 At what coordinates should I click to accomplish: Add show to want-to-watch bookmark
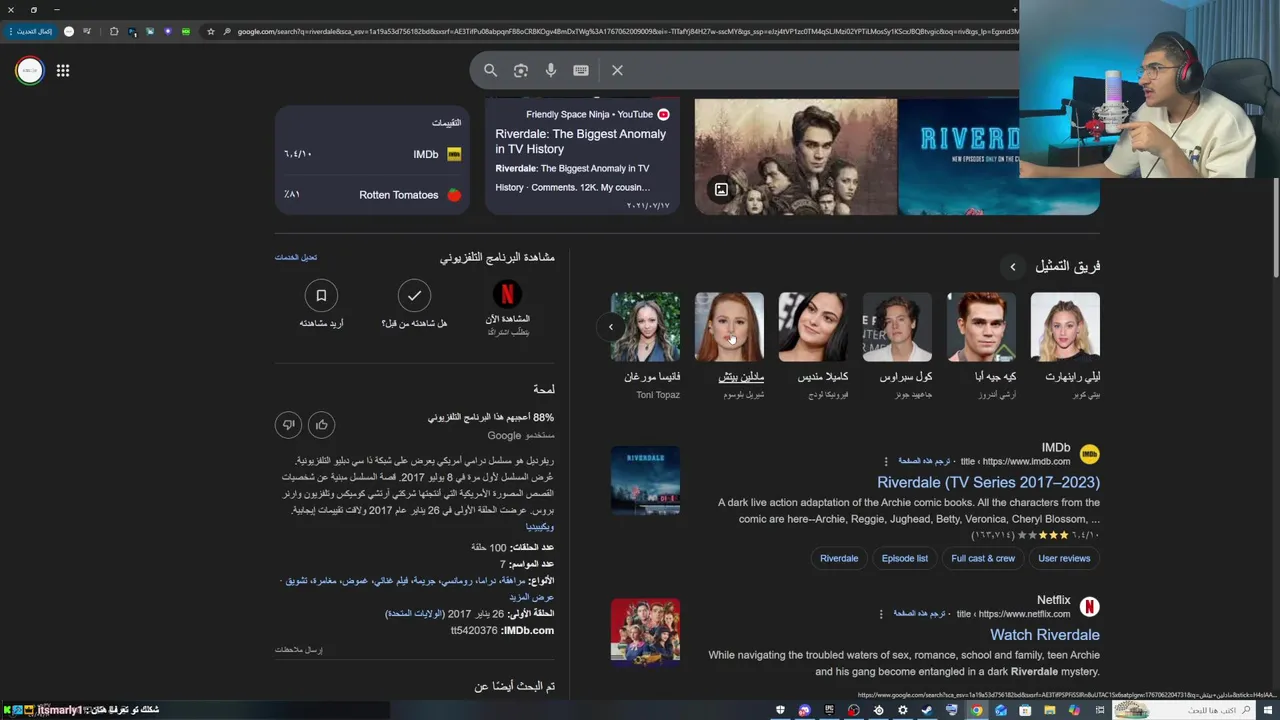coord(321,295)
